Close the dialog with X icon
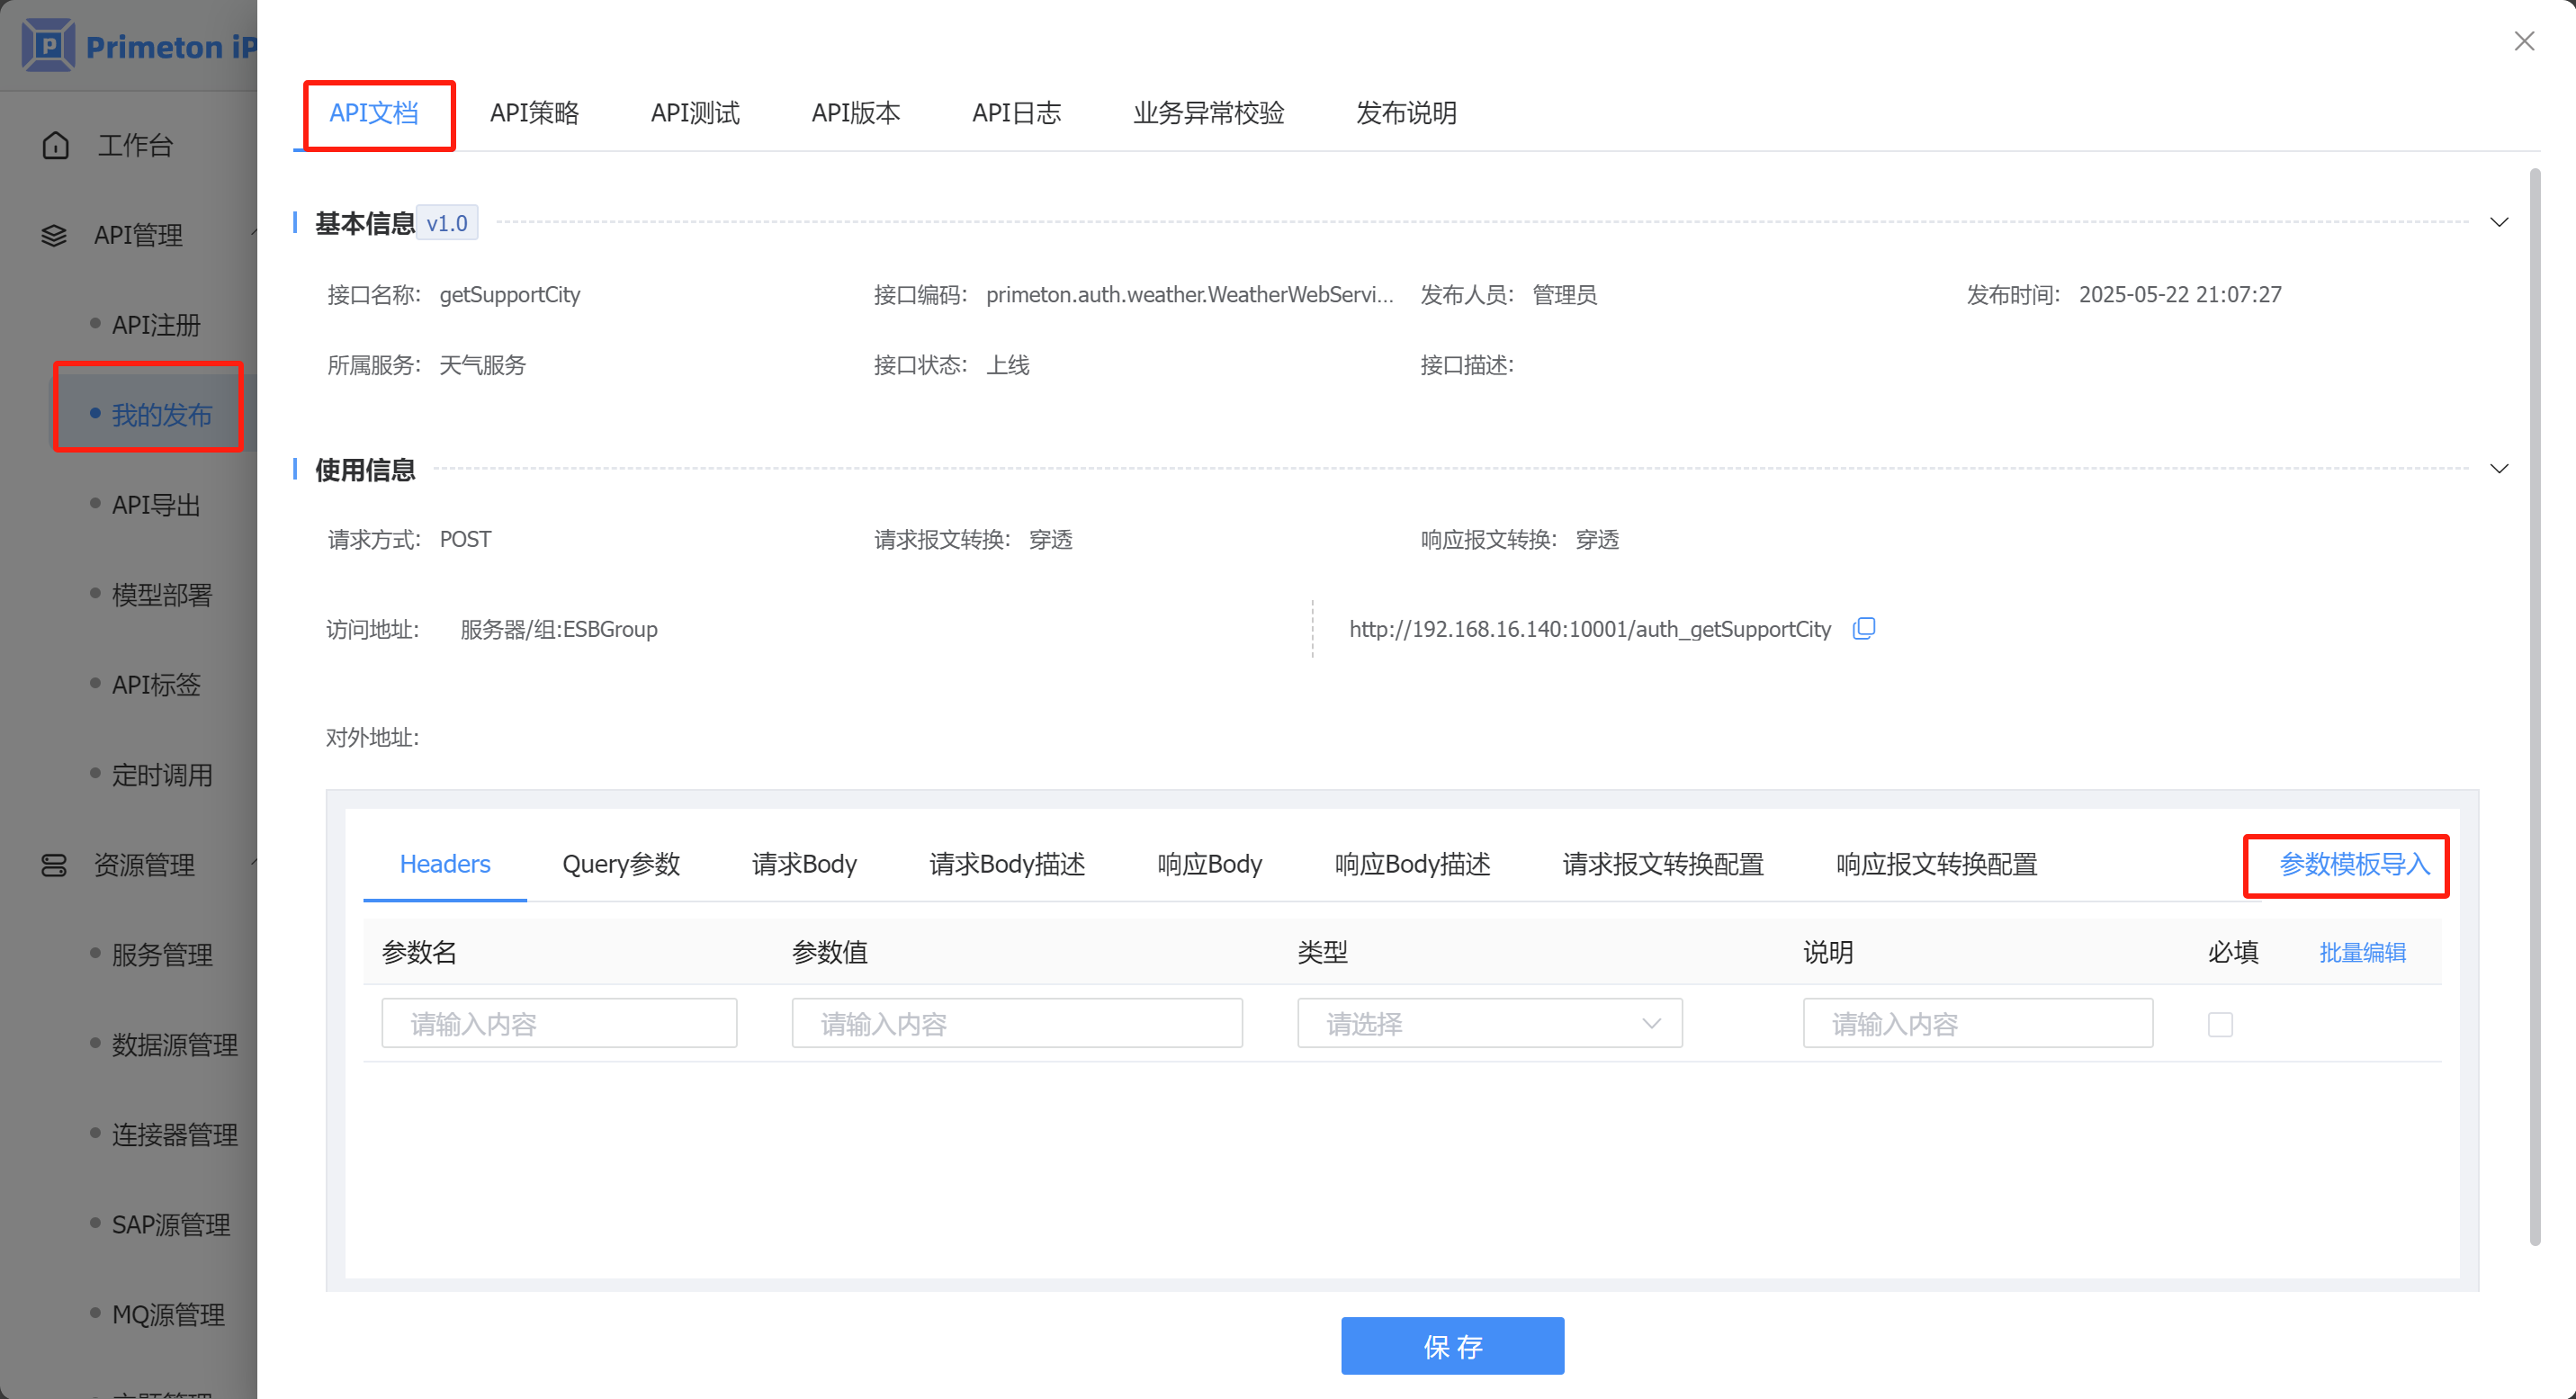Viewport: 2576px width, 1399px height. click(2524, 41)
